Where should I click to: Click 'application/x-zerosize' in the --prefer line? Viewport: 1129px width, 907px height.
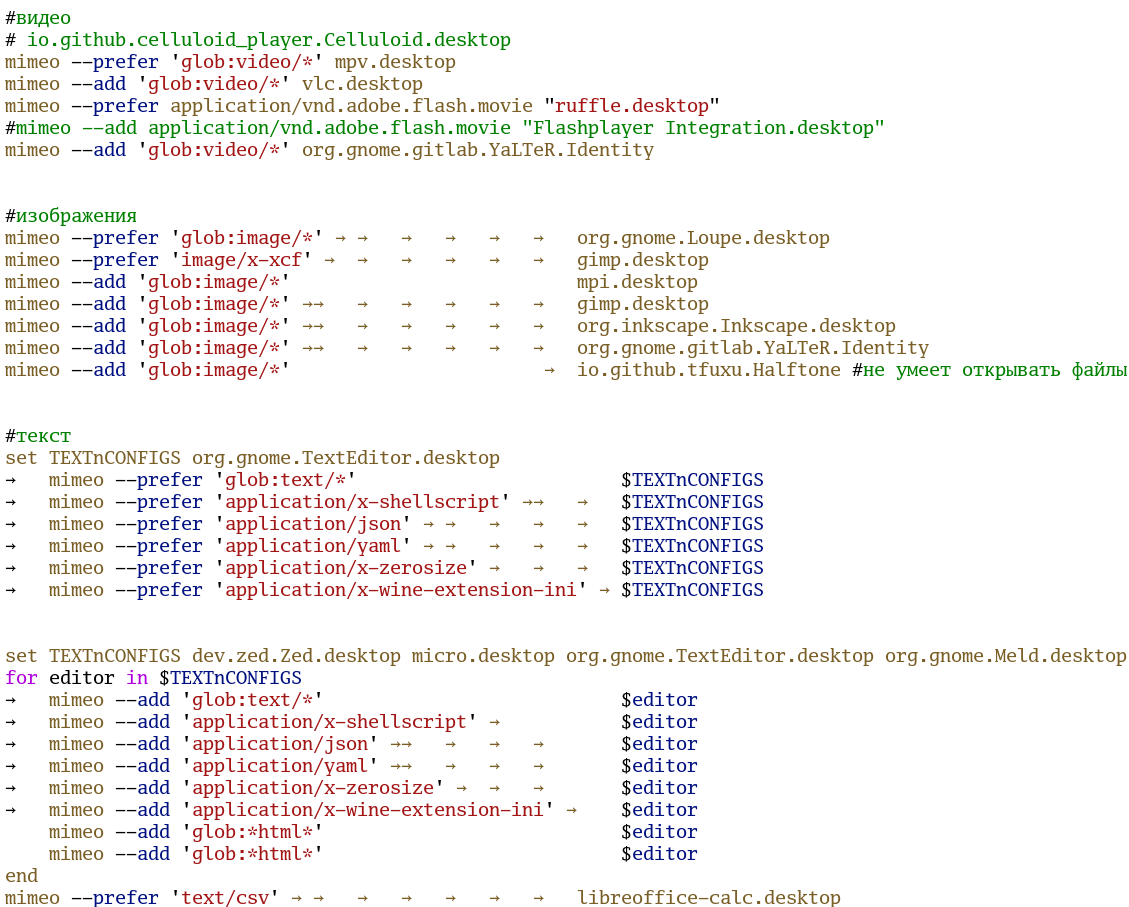pos(346,568)
